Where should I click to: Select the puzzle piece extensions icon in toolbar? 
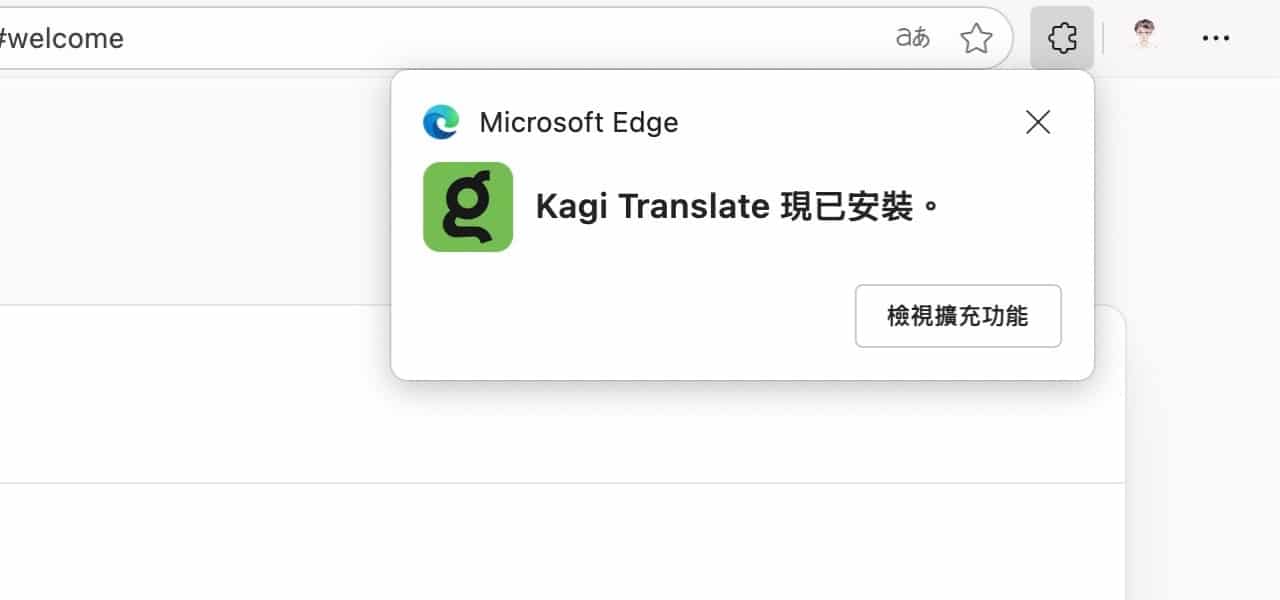coord(1061,37)
